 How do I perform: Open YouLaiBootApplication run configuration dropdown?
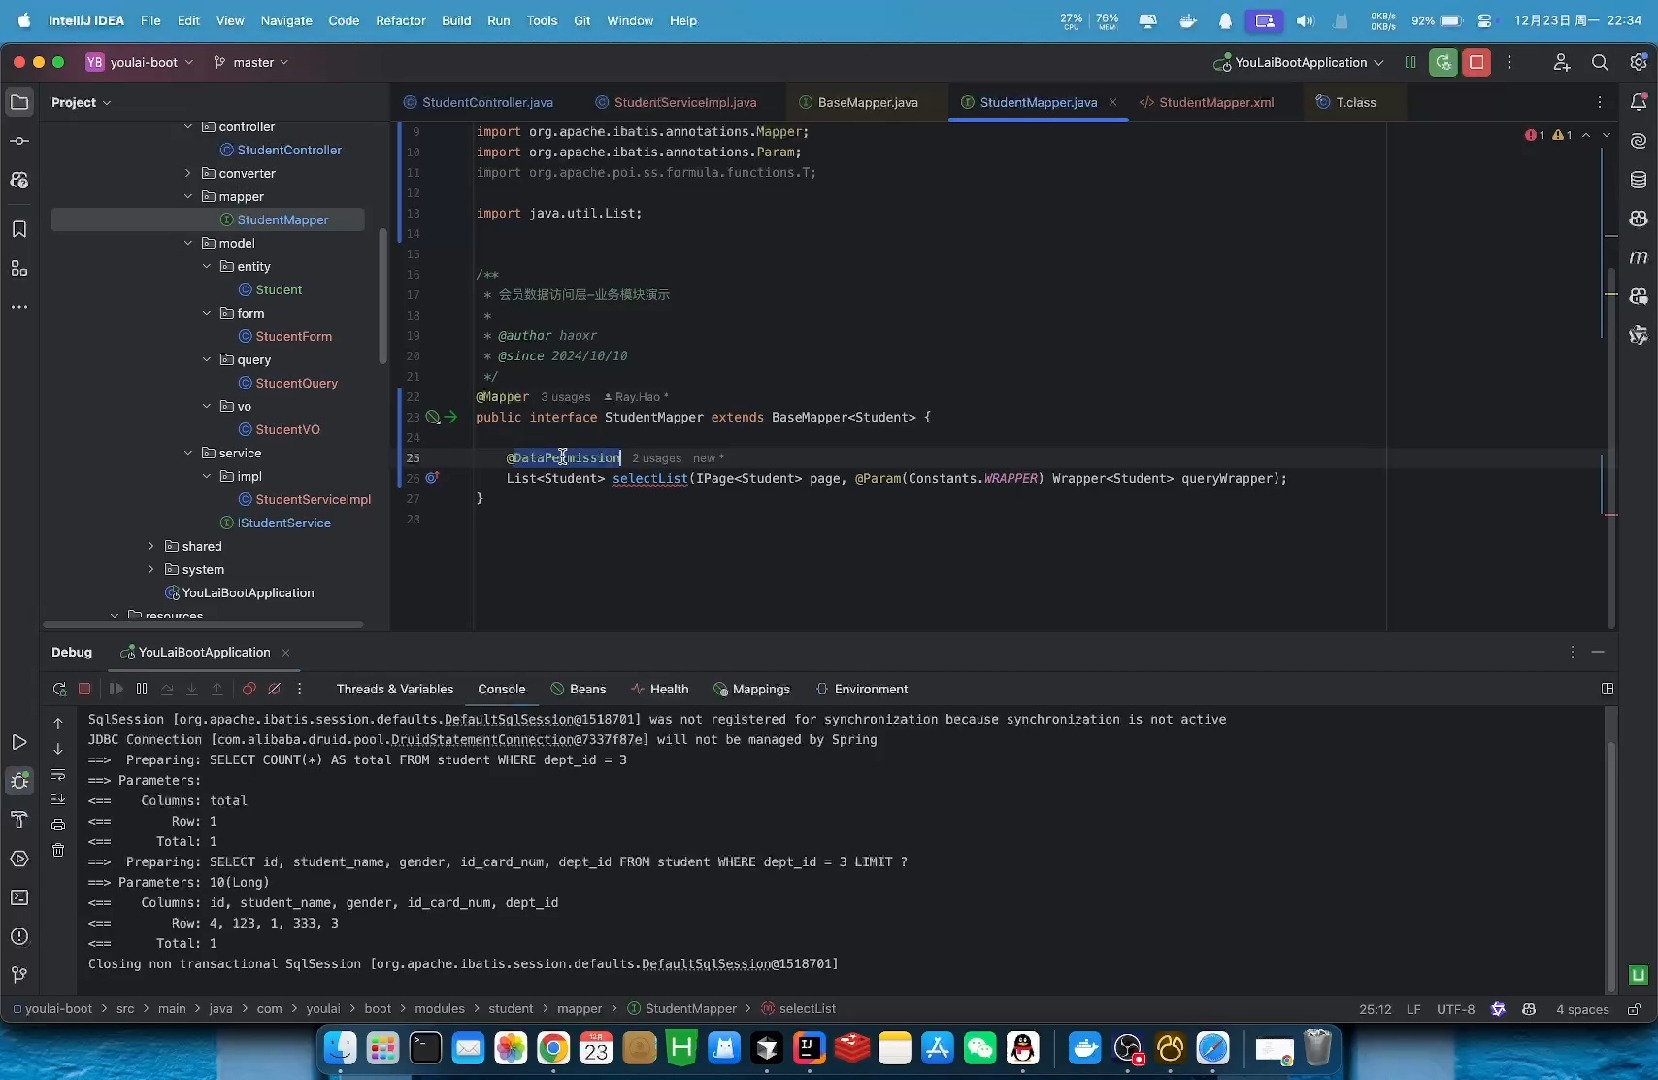click(1299, 62)
